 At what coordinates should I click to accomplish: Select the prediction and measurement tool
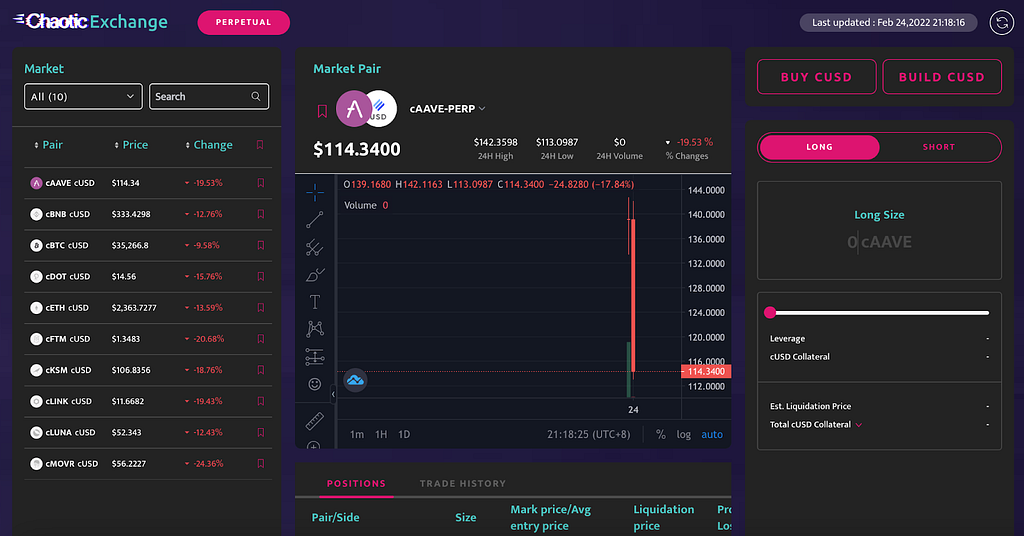click(315, 356)
